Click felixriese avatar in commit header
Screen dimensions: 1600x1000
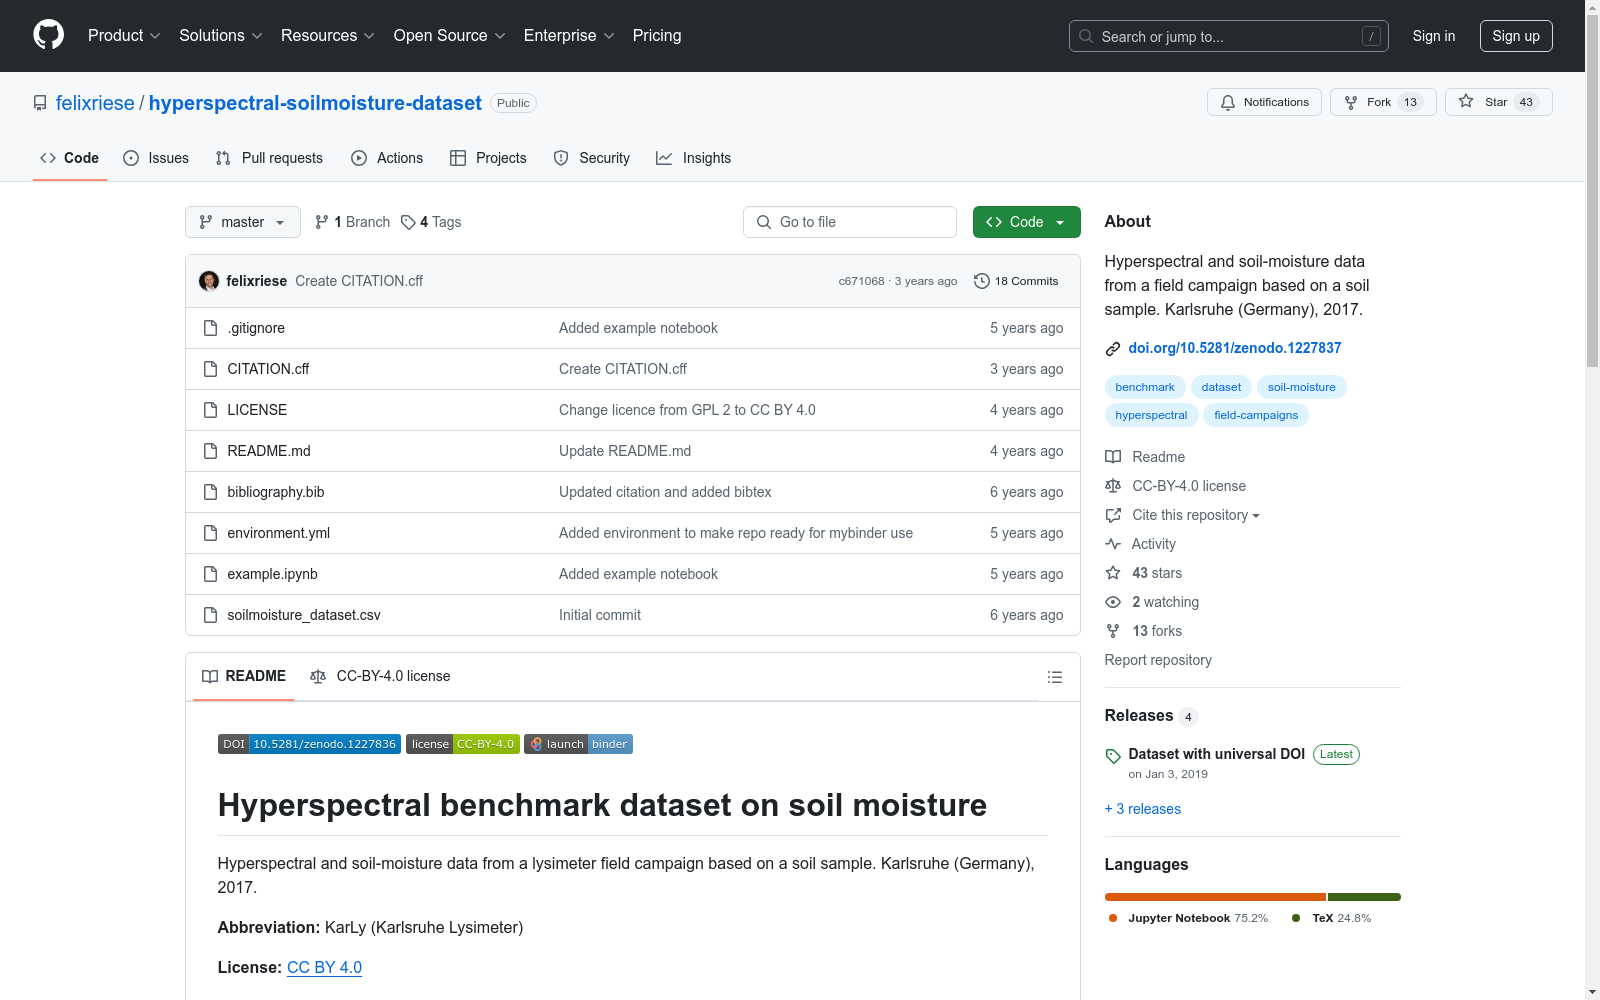pos(209,281)
